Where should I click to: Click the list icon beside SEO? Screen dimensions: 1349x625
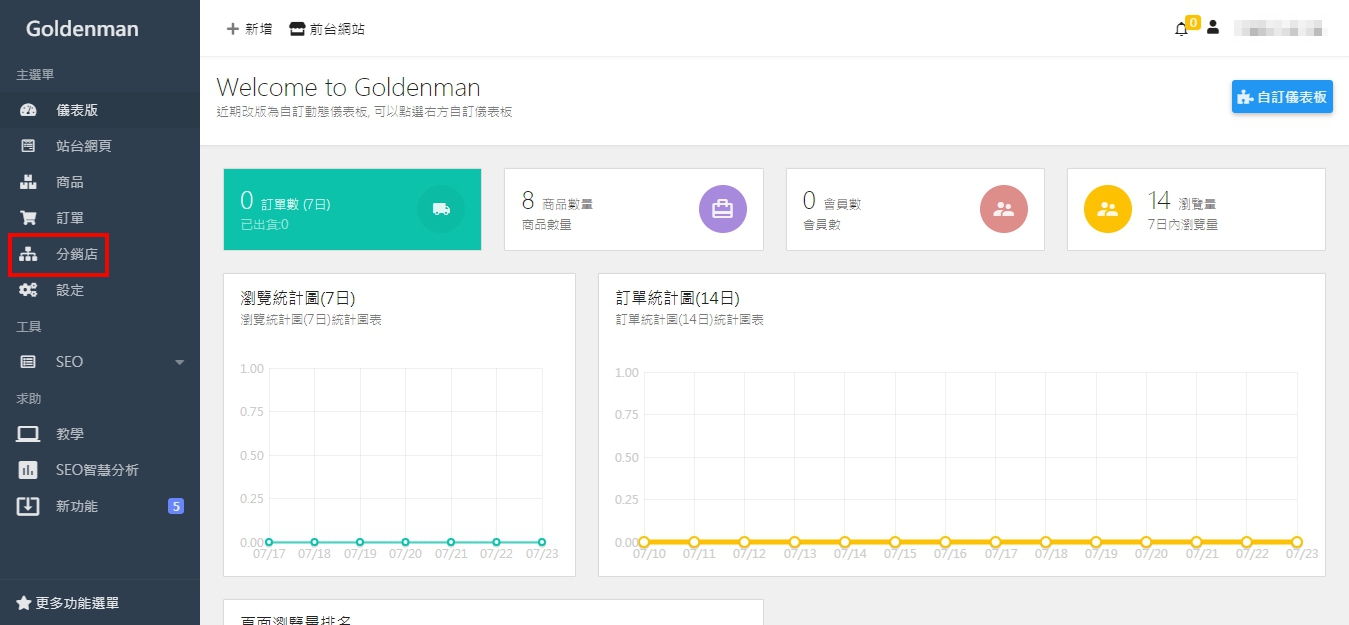(28, 362)
